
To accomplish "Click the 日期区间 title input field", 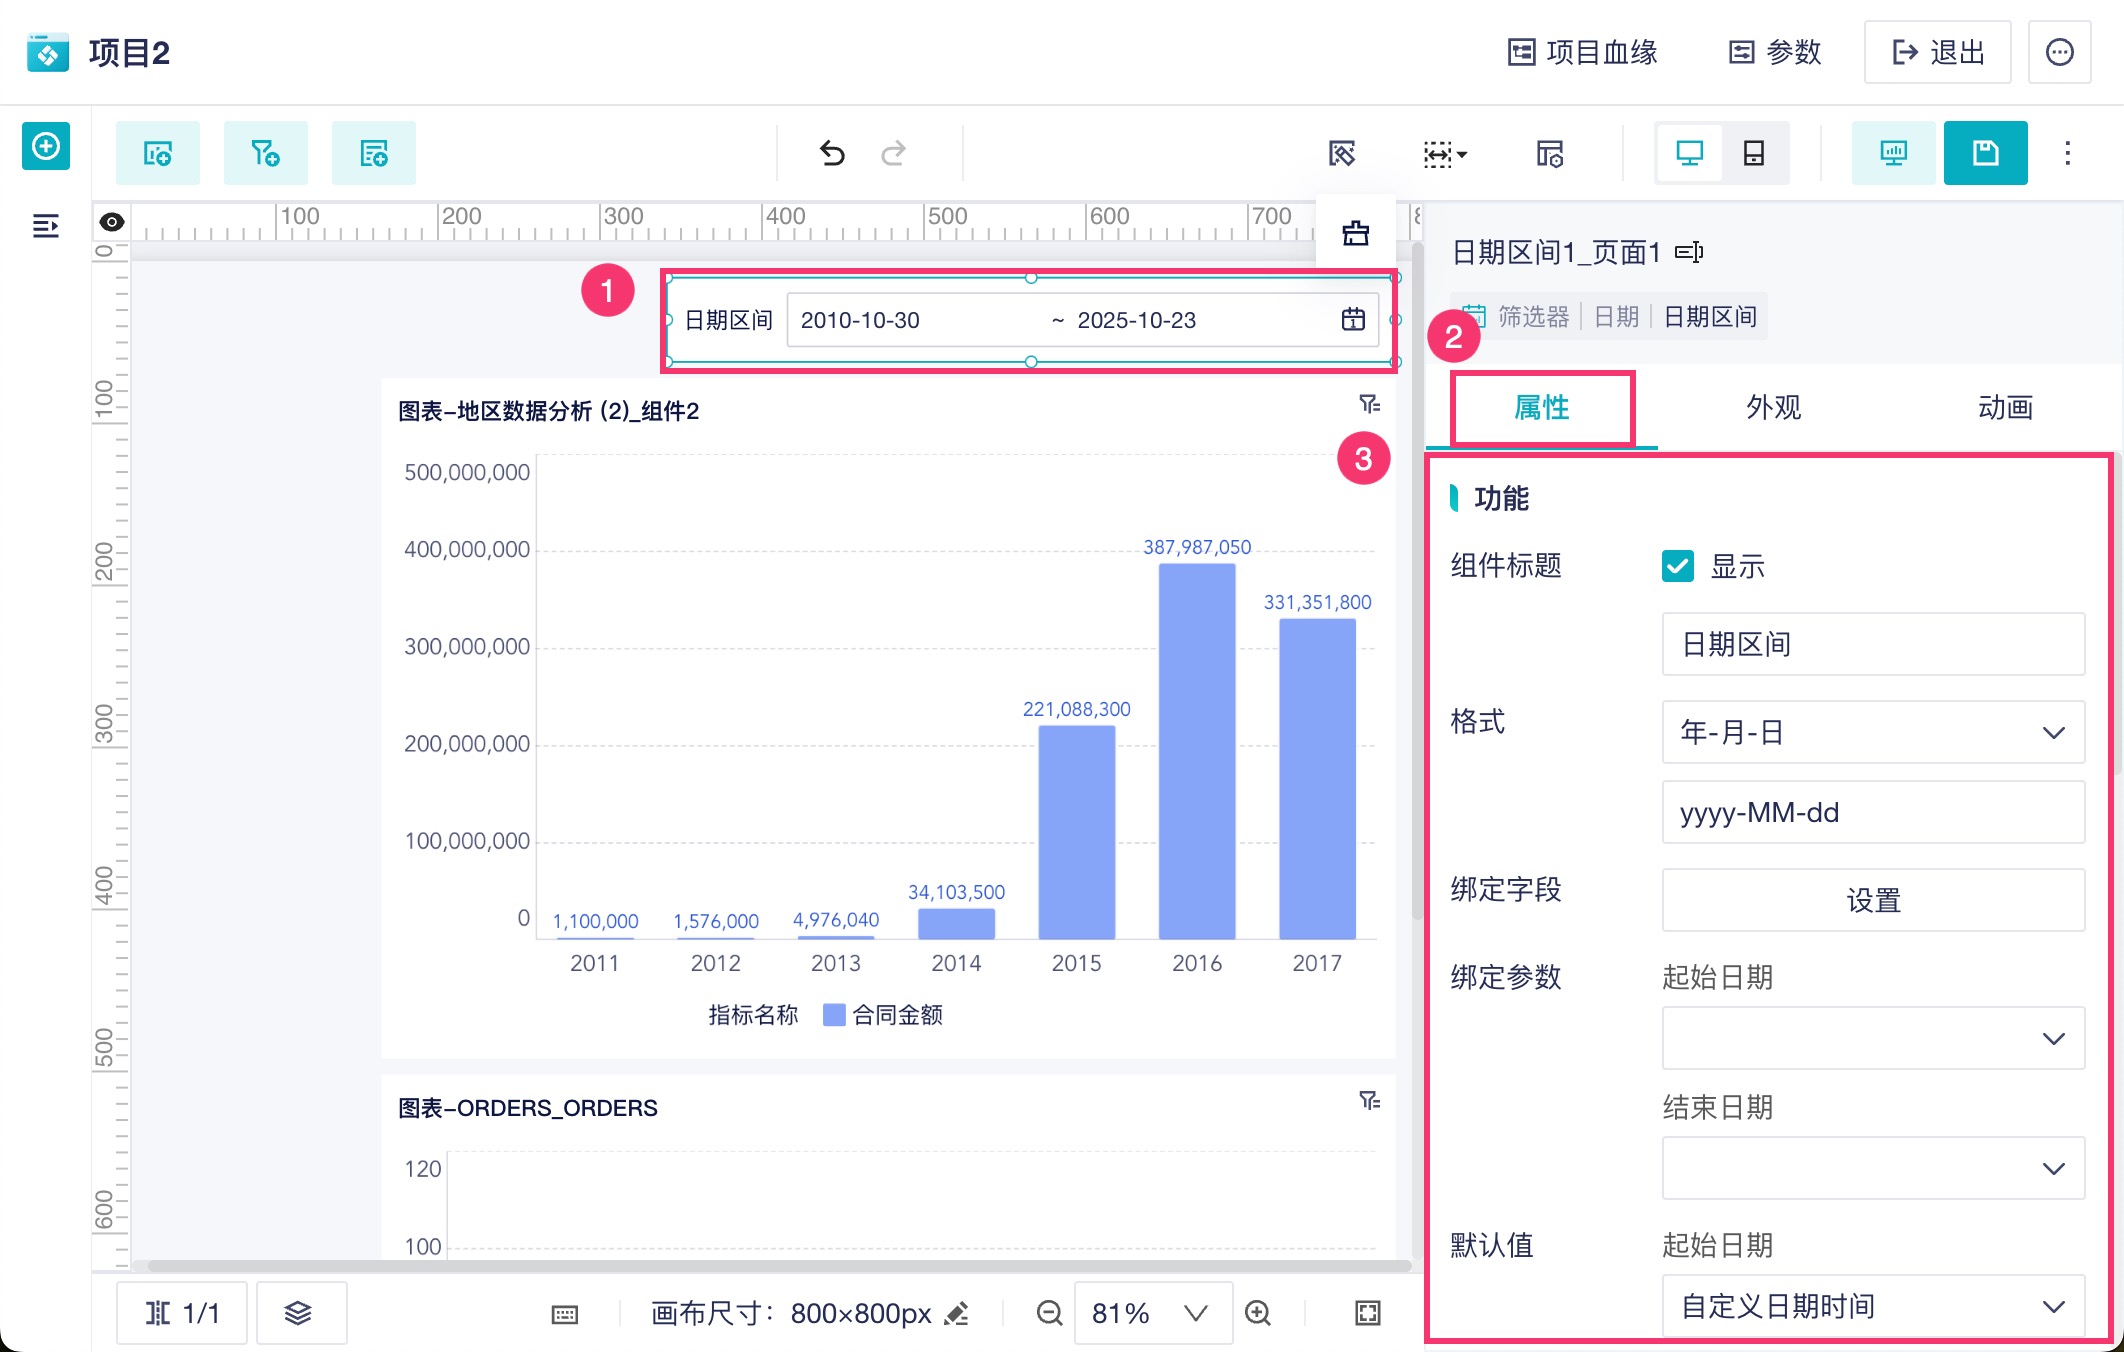I will [1872, 644].
